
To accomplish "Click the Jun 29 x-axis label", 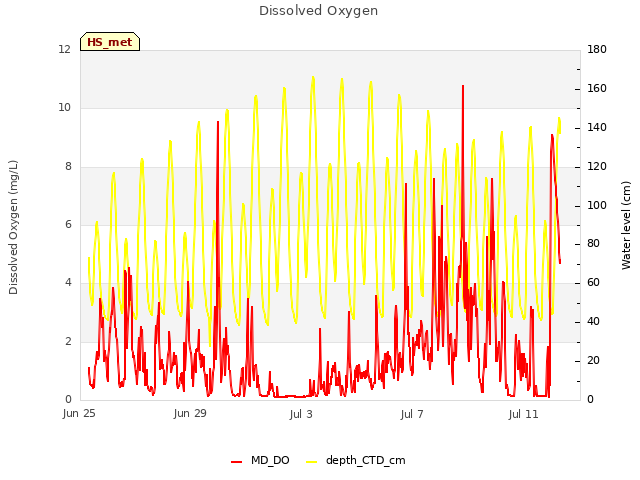I will (x=190, y=414).
